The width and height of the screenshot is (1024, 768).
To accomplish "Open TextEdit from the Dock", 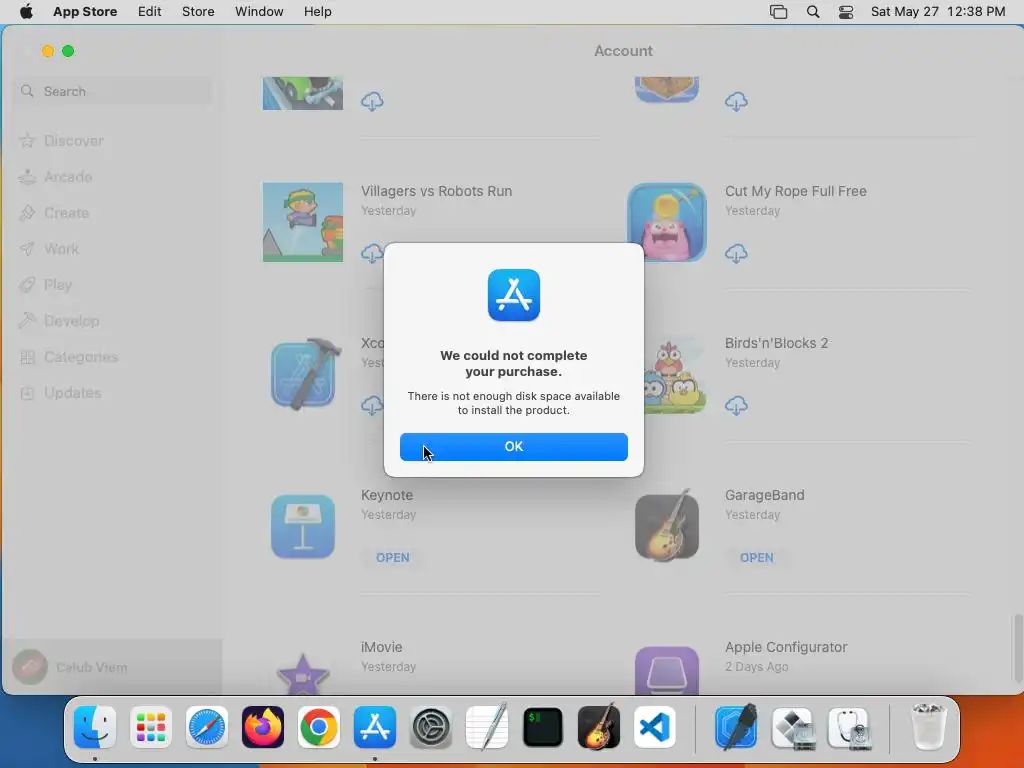I will (x=487, y=727).
